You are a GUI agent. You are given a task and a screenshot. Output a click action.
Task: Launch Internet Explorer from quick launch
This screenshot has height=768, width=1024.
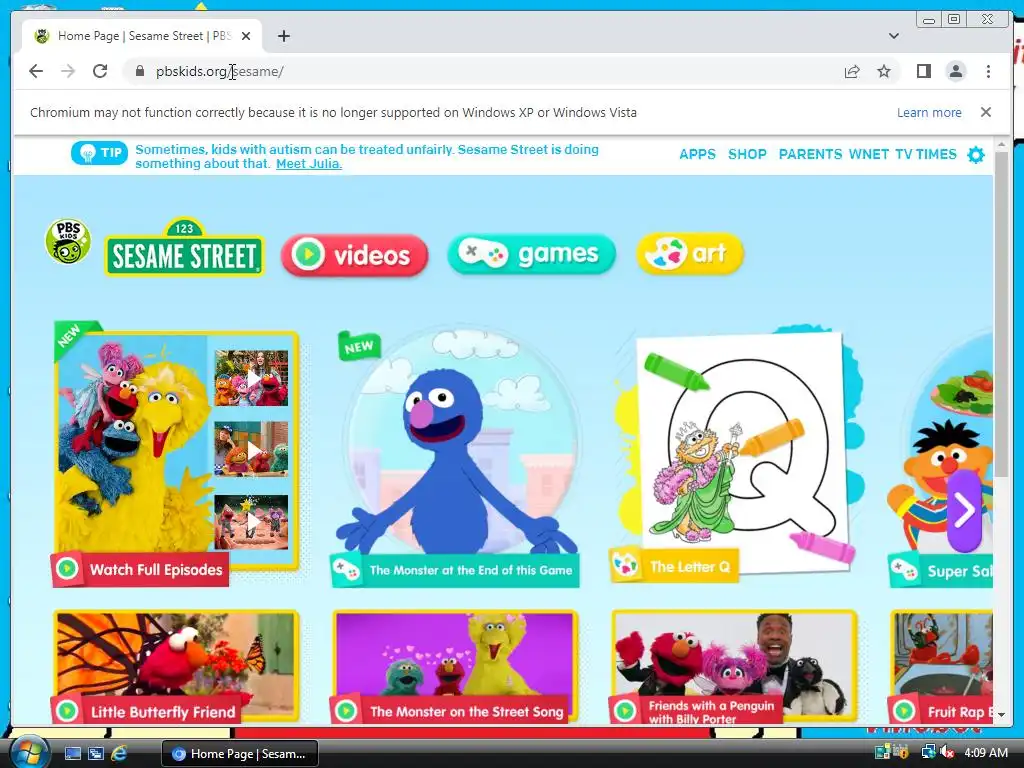[118, 754]
